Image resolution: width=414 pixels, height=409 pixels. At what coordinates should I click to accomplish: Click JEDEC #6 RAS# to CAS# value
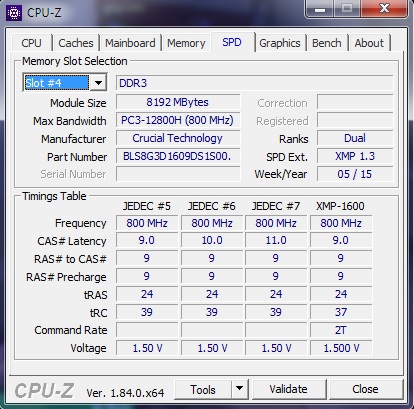[212, 258]
